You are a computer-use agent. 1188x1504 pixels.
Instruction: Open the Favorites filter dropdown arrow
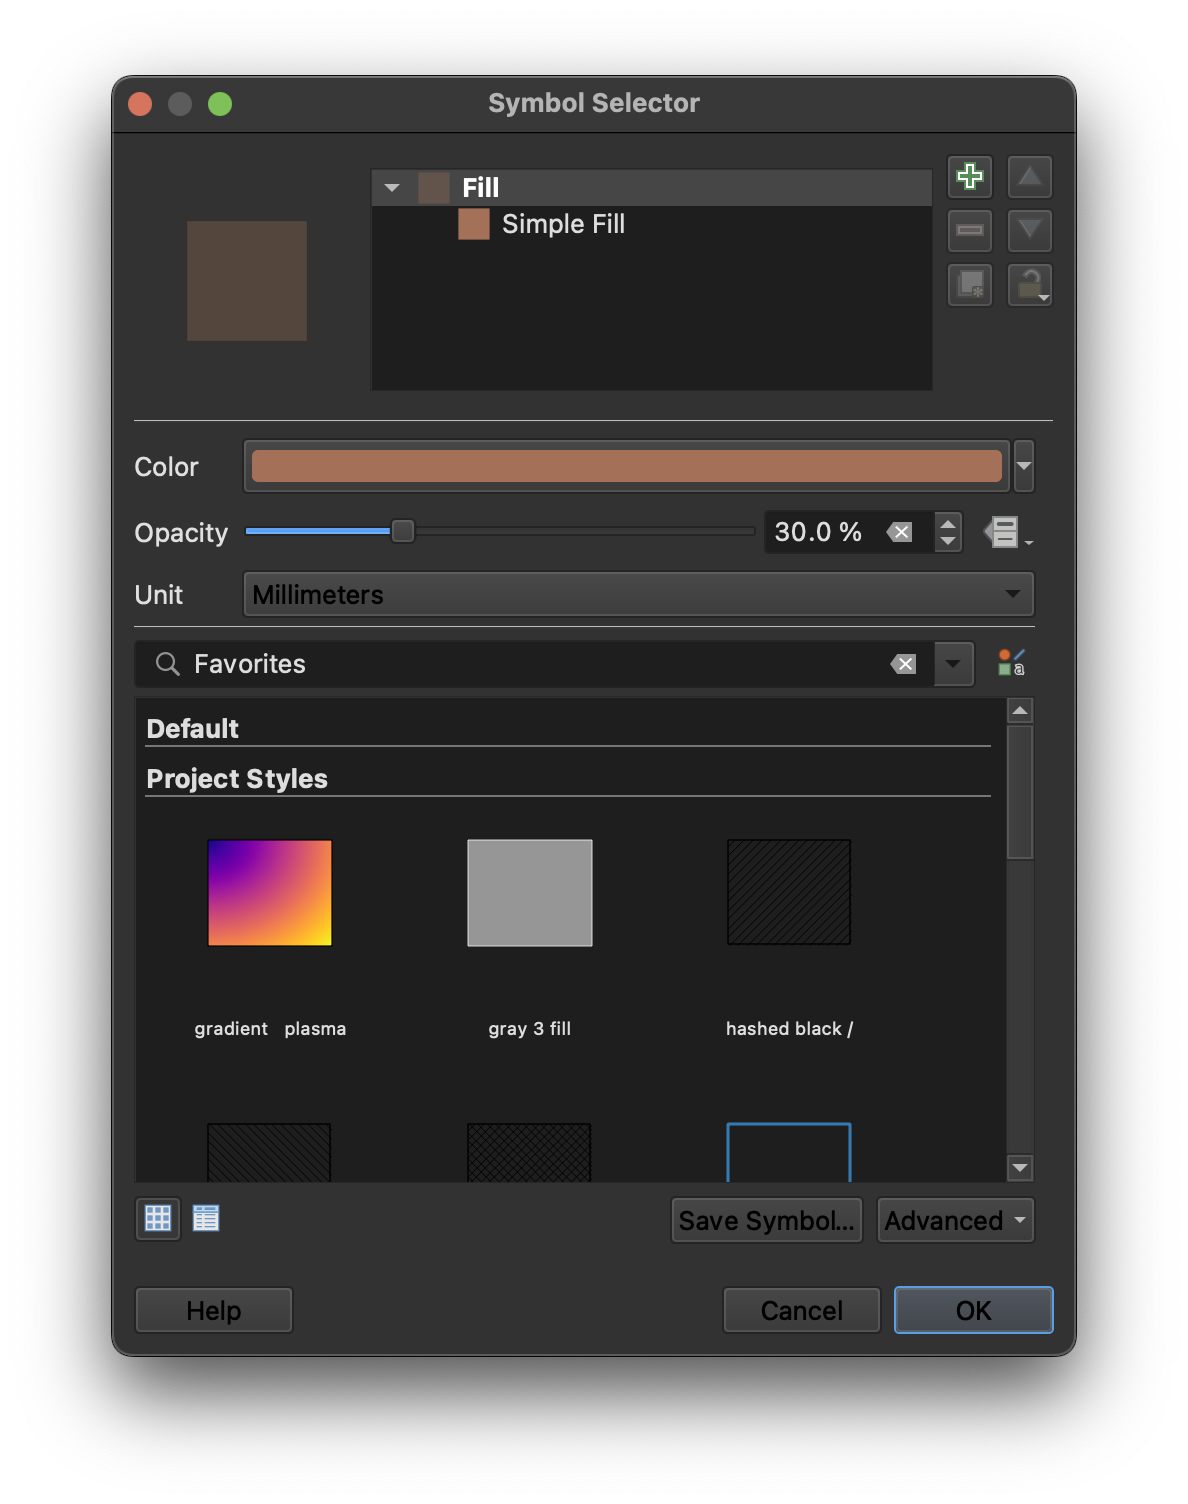(953, 664)
